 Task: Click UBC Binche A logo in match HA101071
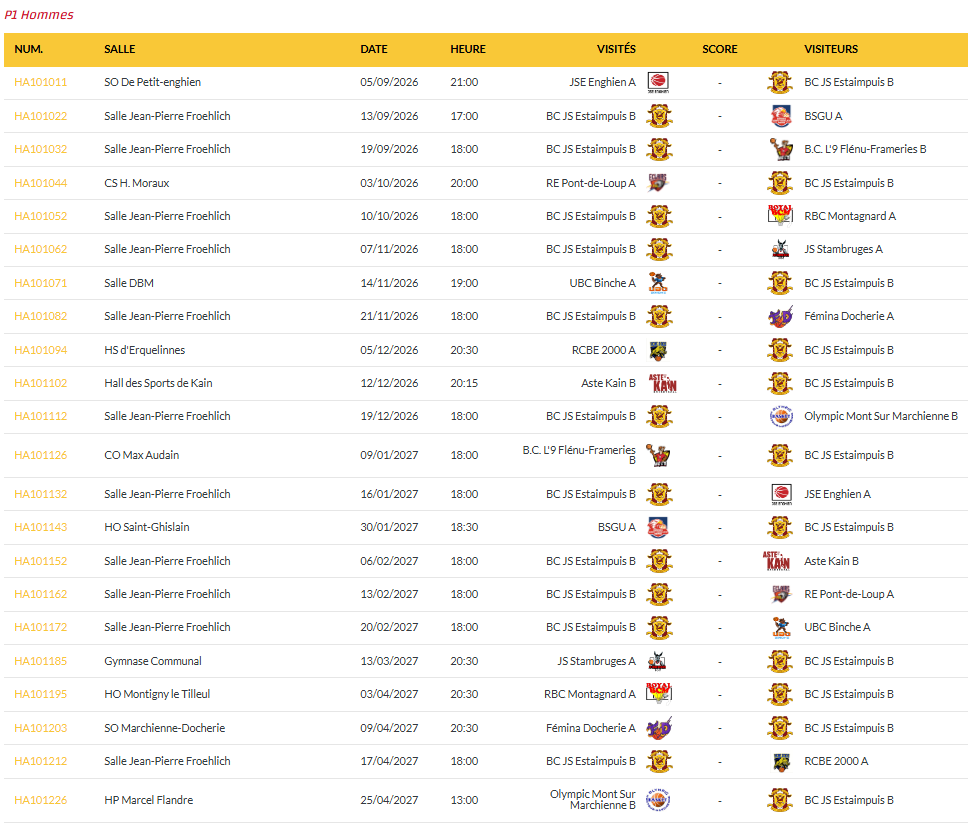coord(658,283)
